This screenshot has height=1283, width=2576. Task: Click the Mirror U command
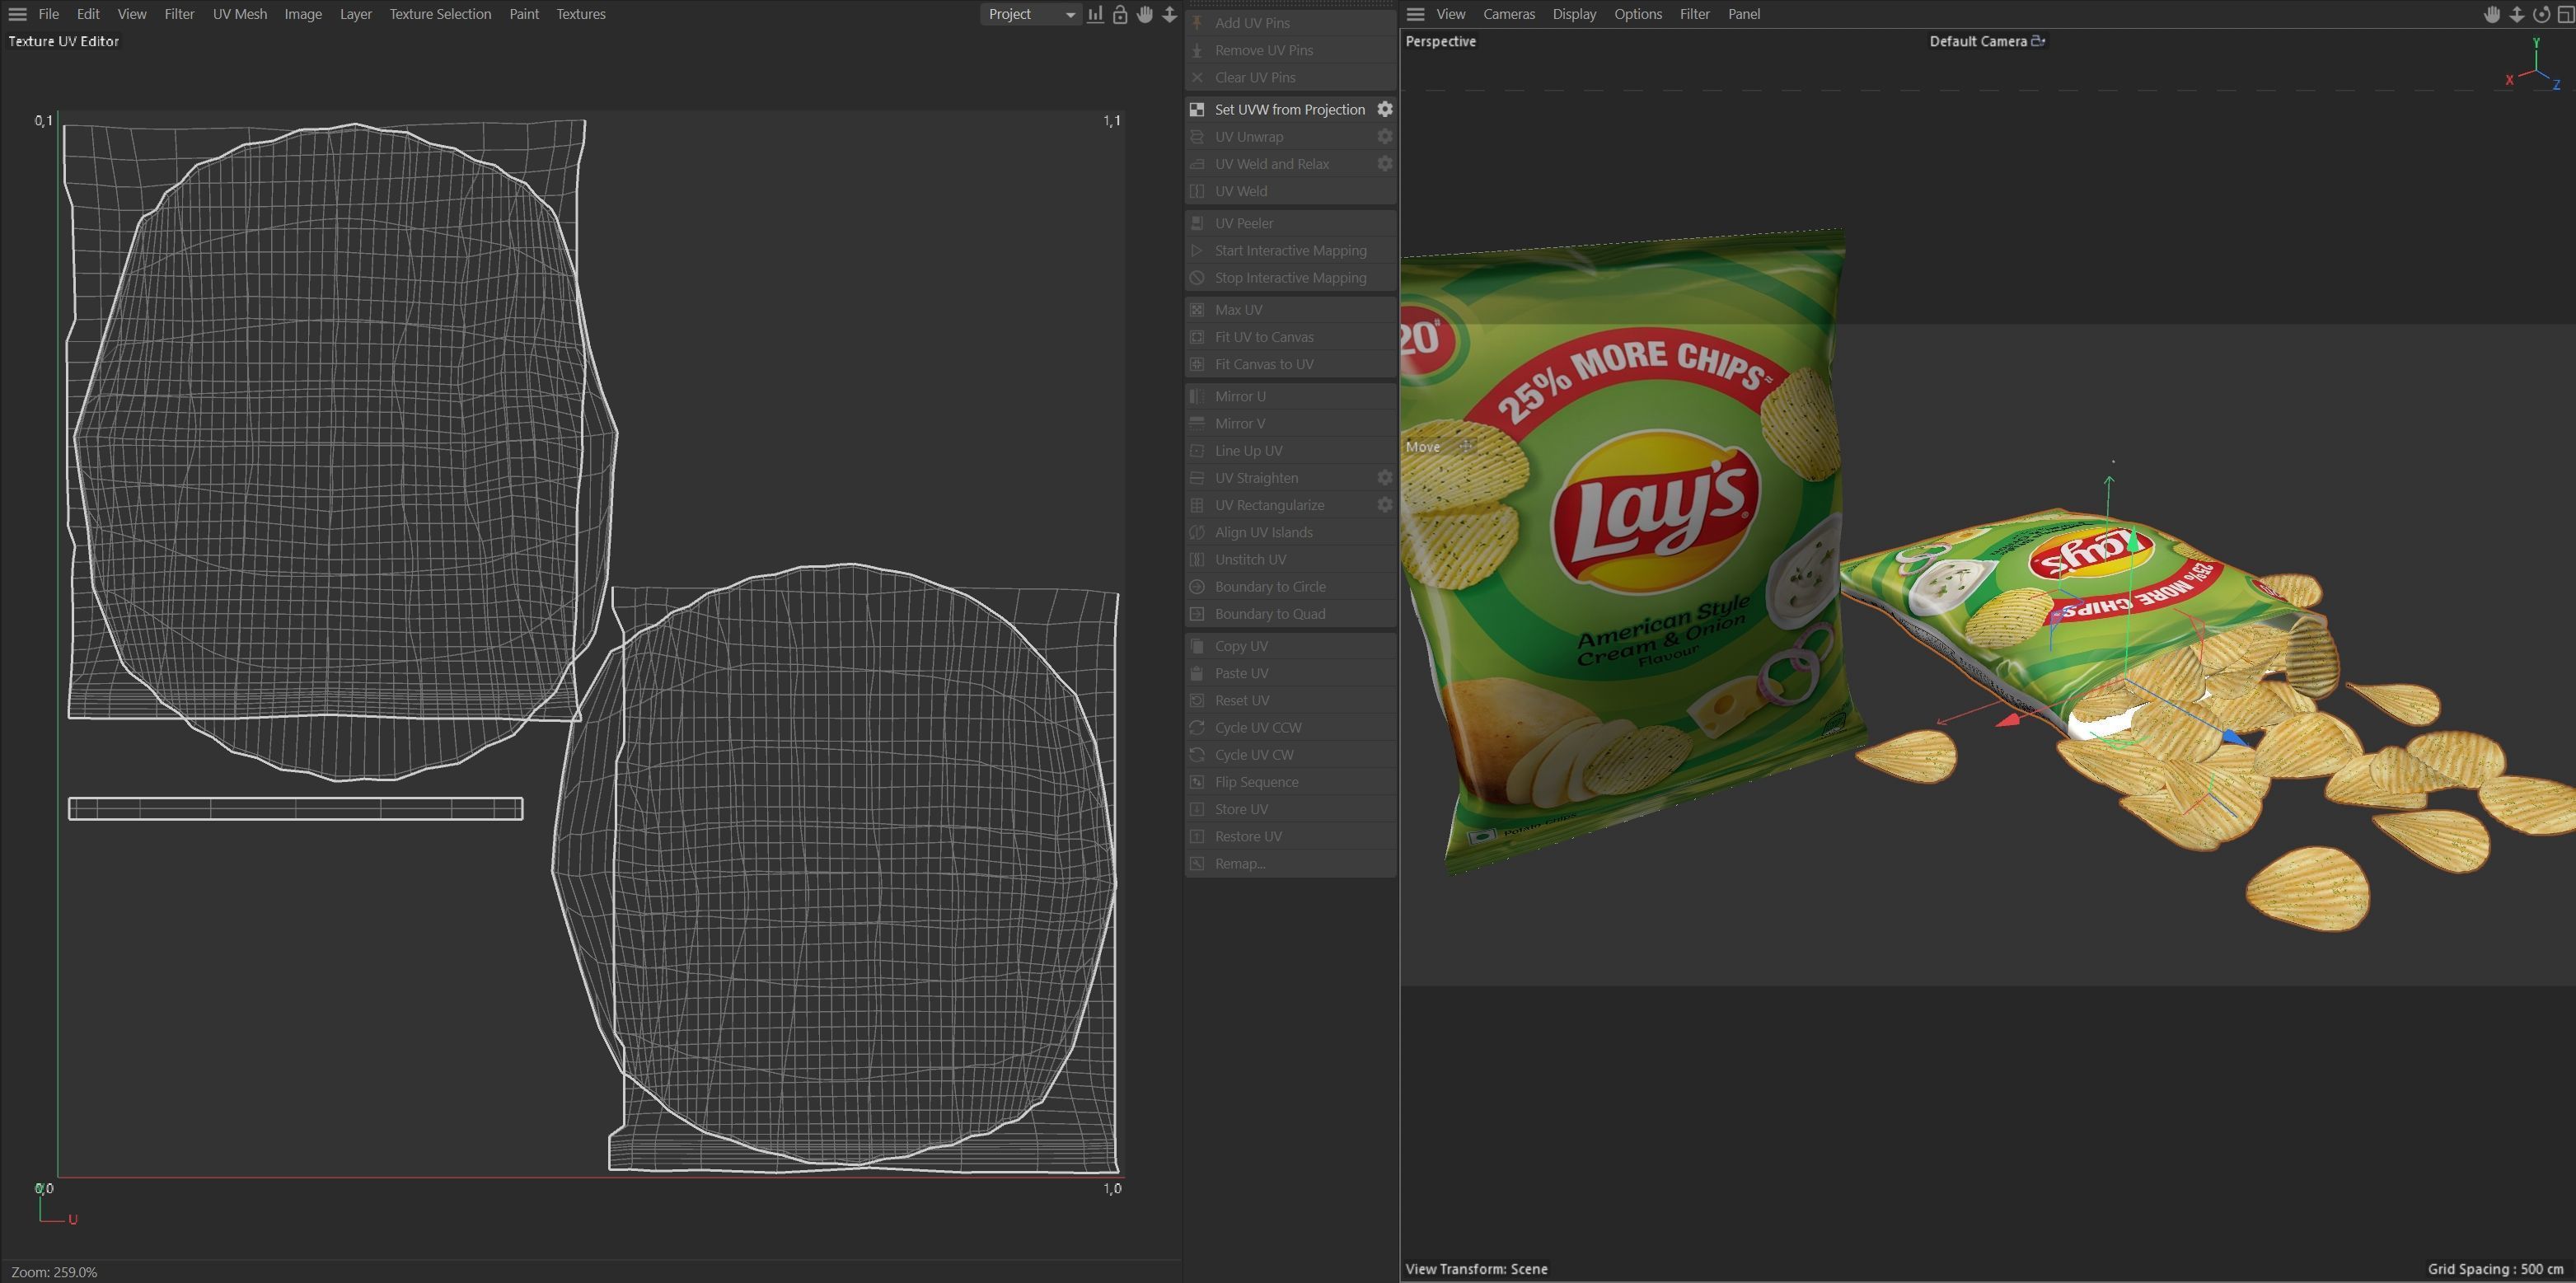point(1291,396)
